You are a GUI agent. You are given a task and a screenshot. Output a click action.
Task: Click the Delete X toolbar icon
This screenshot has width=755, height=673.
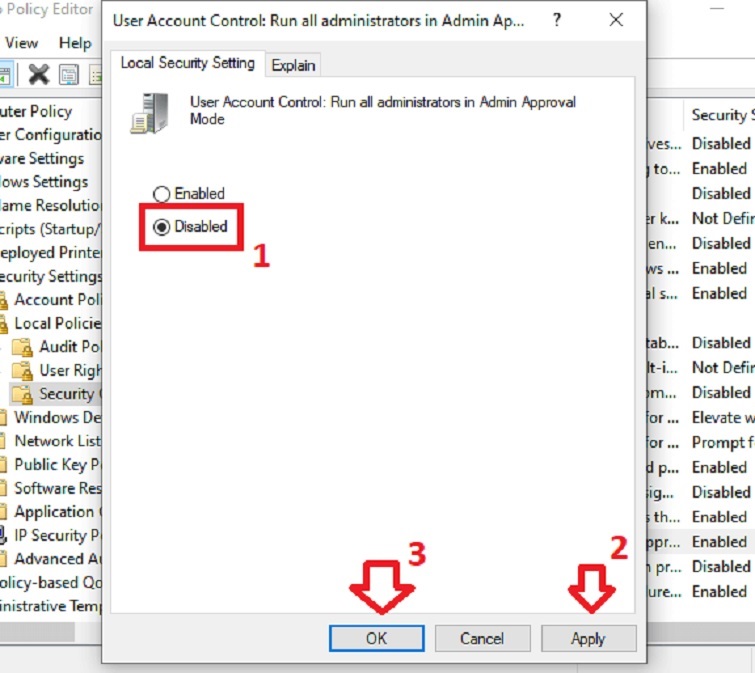pos(39,75)
